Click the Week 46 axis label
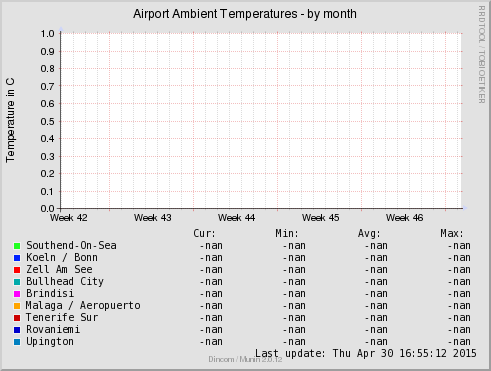The height and width of the screenshot is (371, 491). point(405,218)
